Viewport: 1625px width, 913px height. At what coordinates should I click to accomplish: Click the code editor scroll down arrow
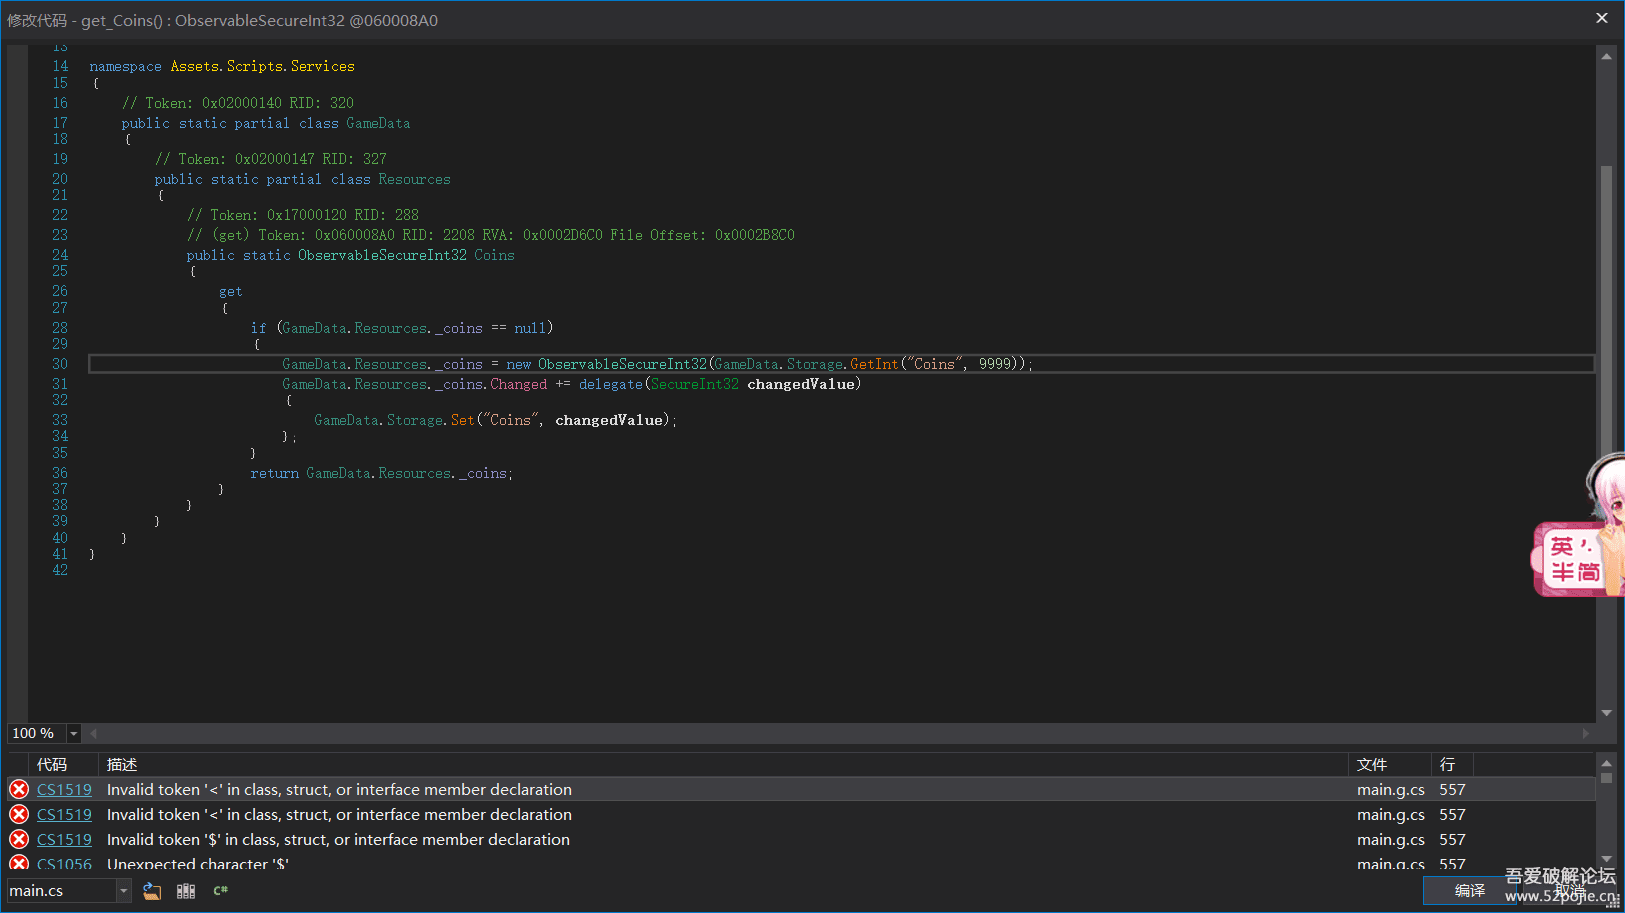pyautogui.click(x=1606, y=713)
